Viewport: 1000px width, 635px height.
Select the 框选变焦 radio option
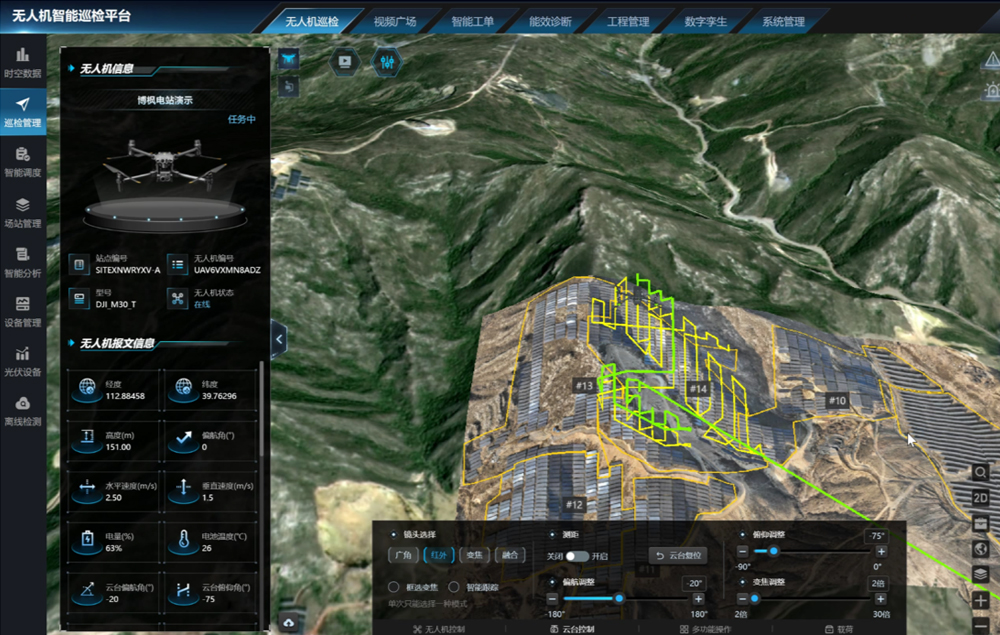(394, 587)
